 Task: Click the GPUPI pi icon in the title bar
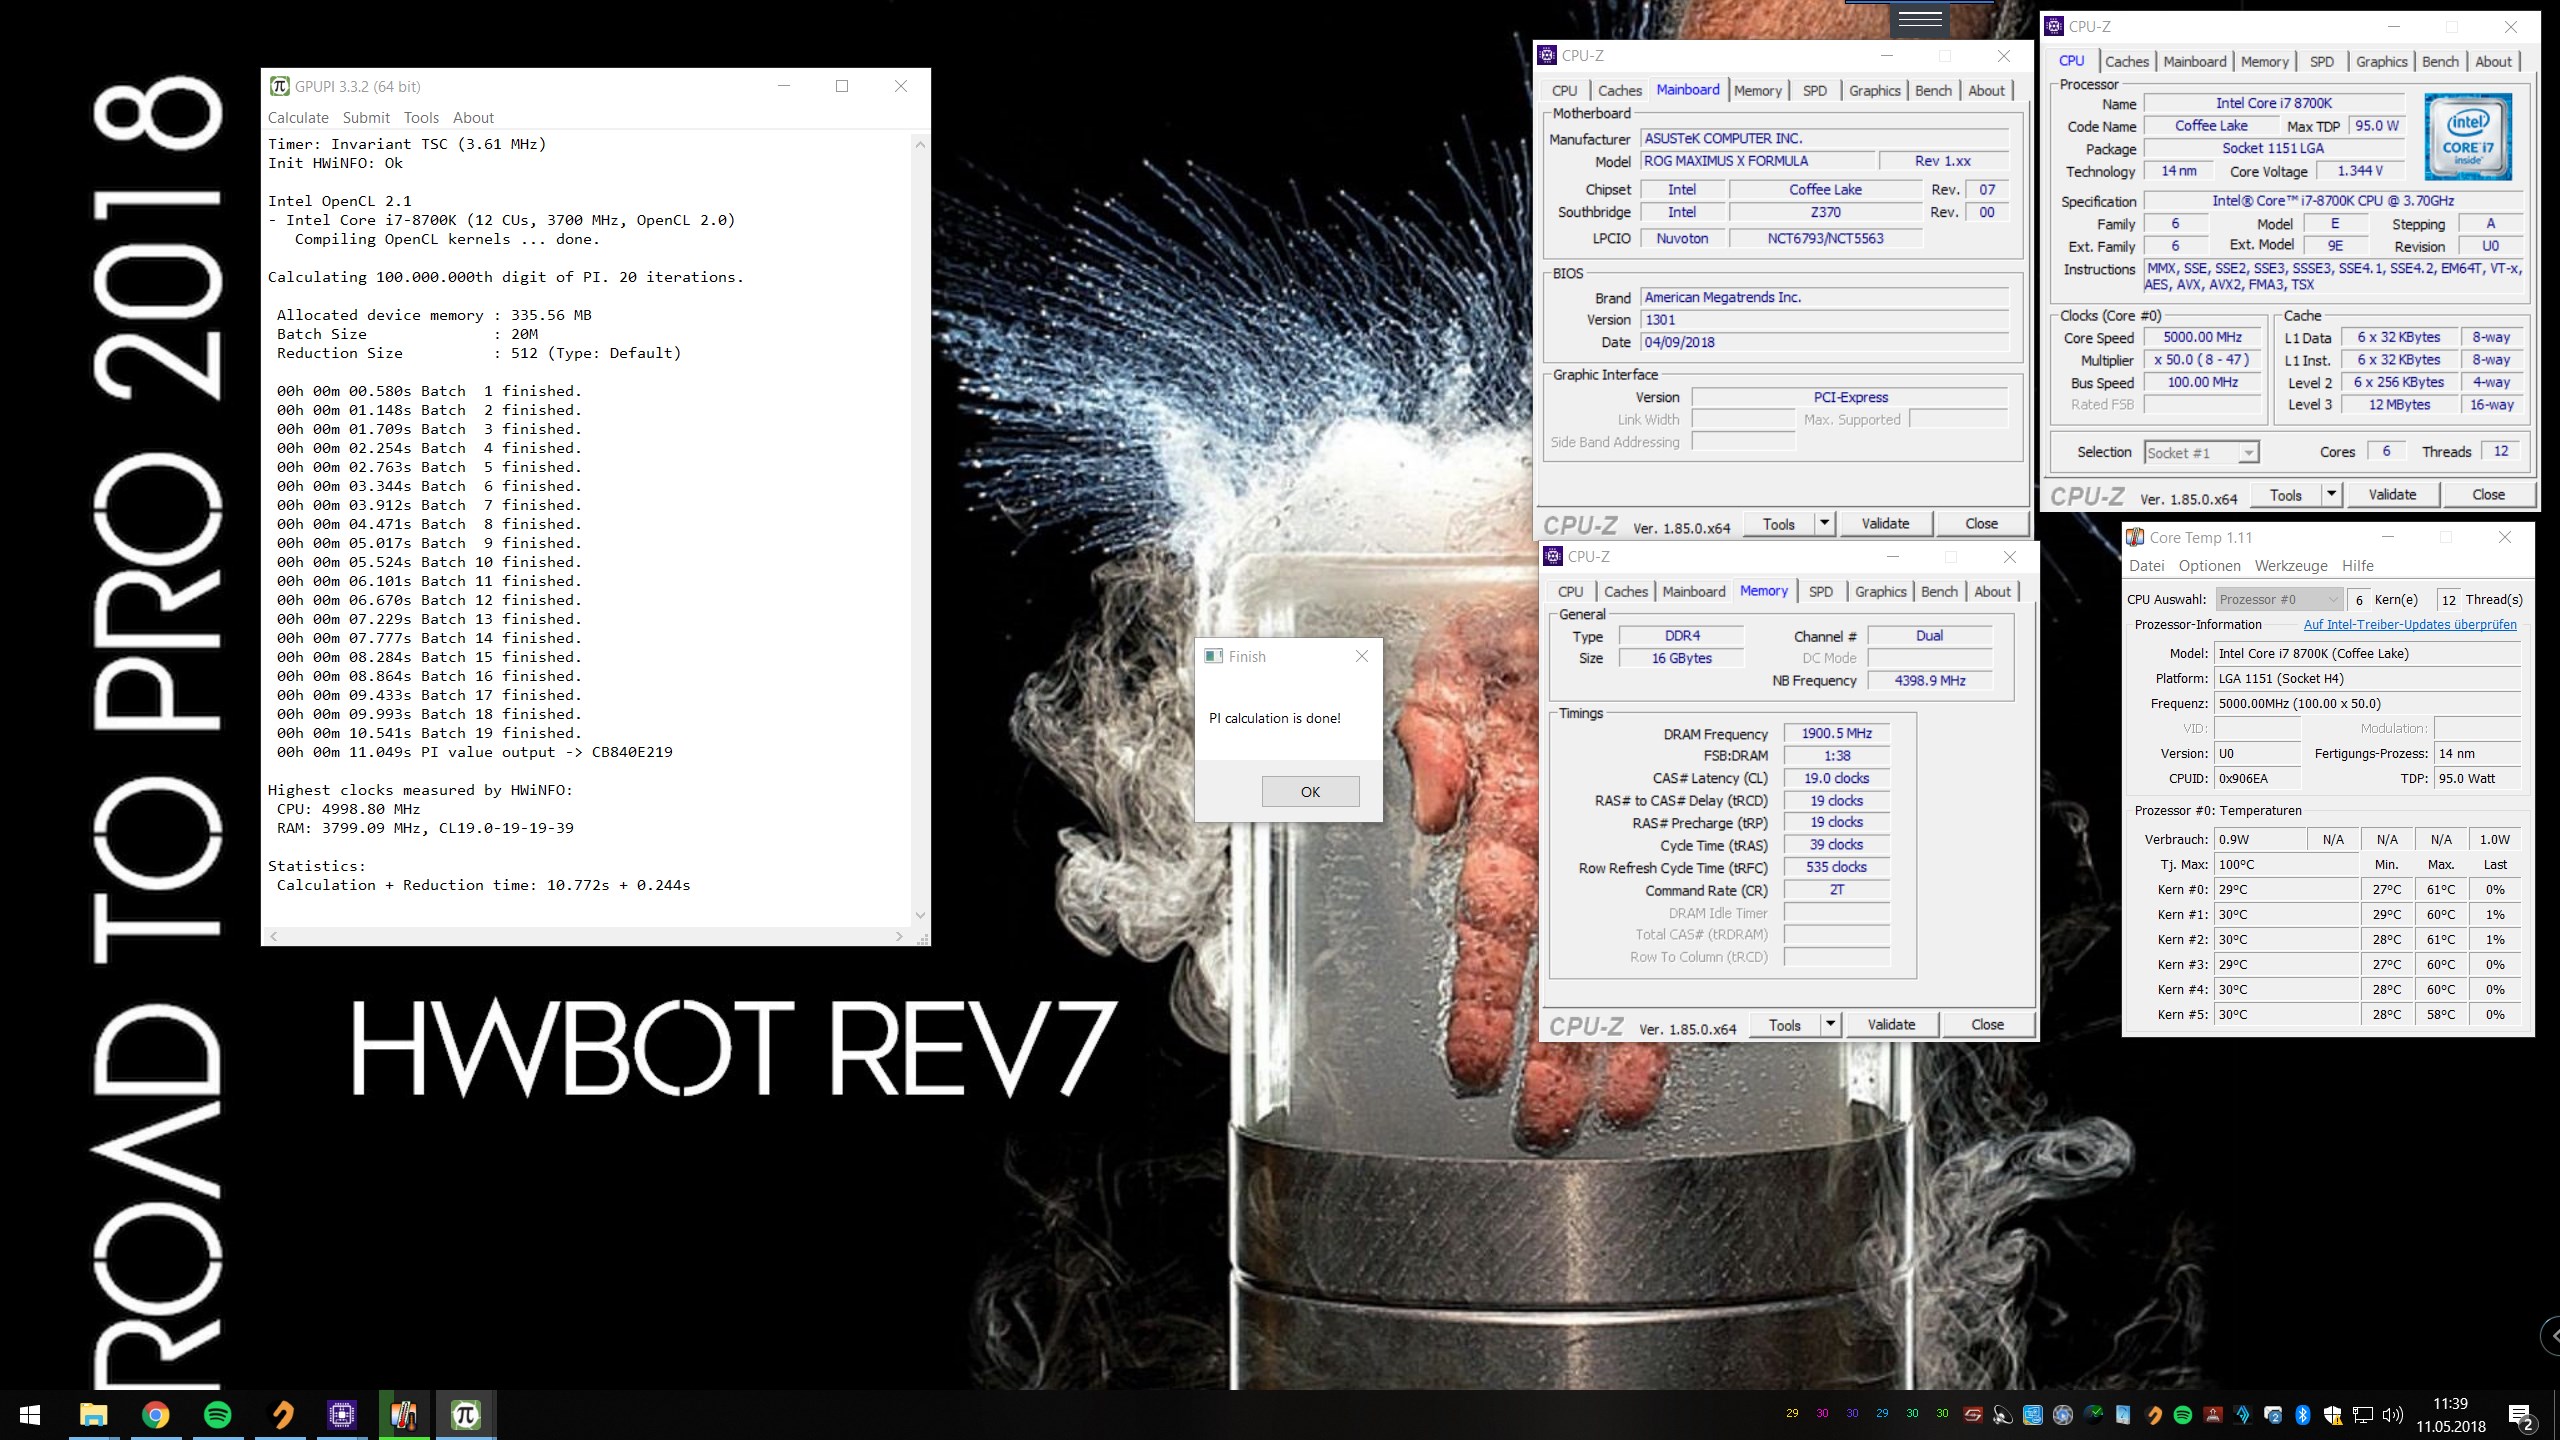coord(280,86)
